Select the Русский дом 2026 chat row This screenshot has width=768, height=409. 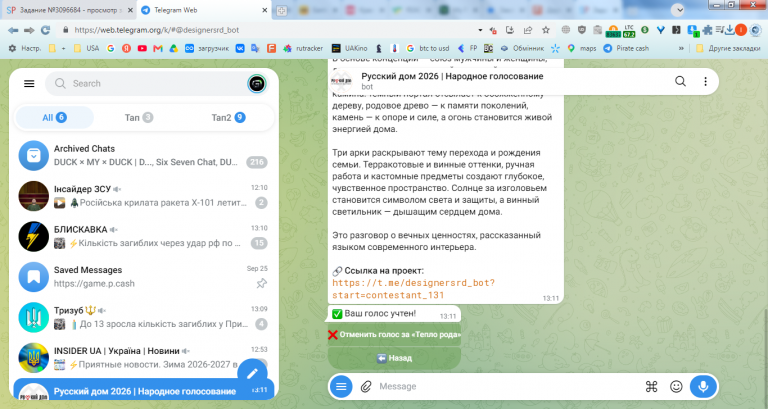(144, 389)
